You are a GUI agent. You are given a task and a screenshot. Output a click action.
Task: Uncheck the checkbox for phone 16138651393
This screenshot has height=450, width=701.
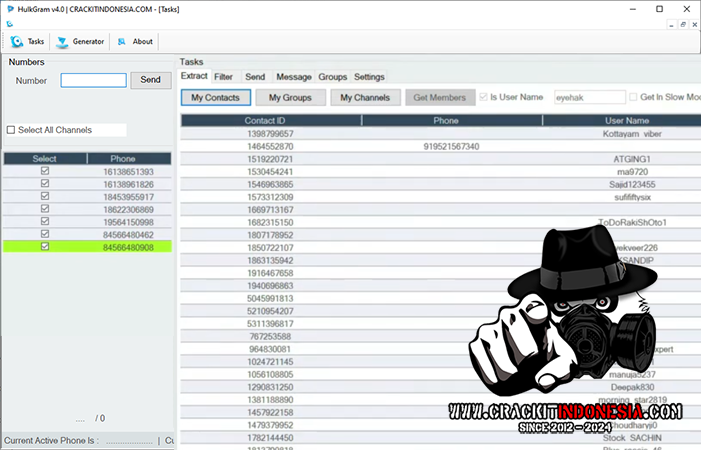44,172
